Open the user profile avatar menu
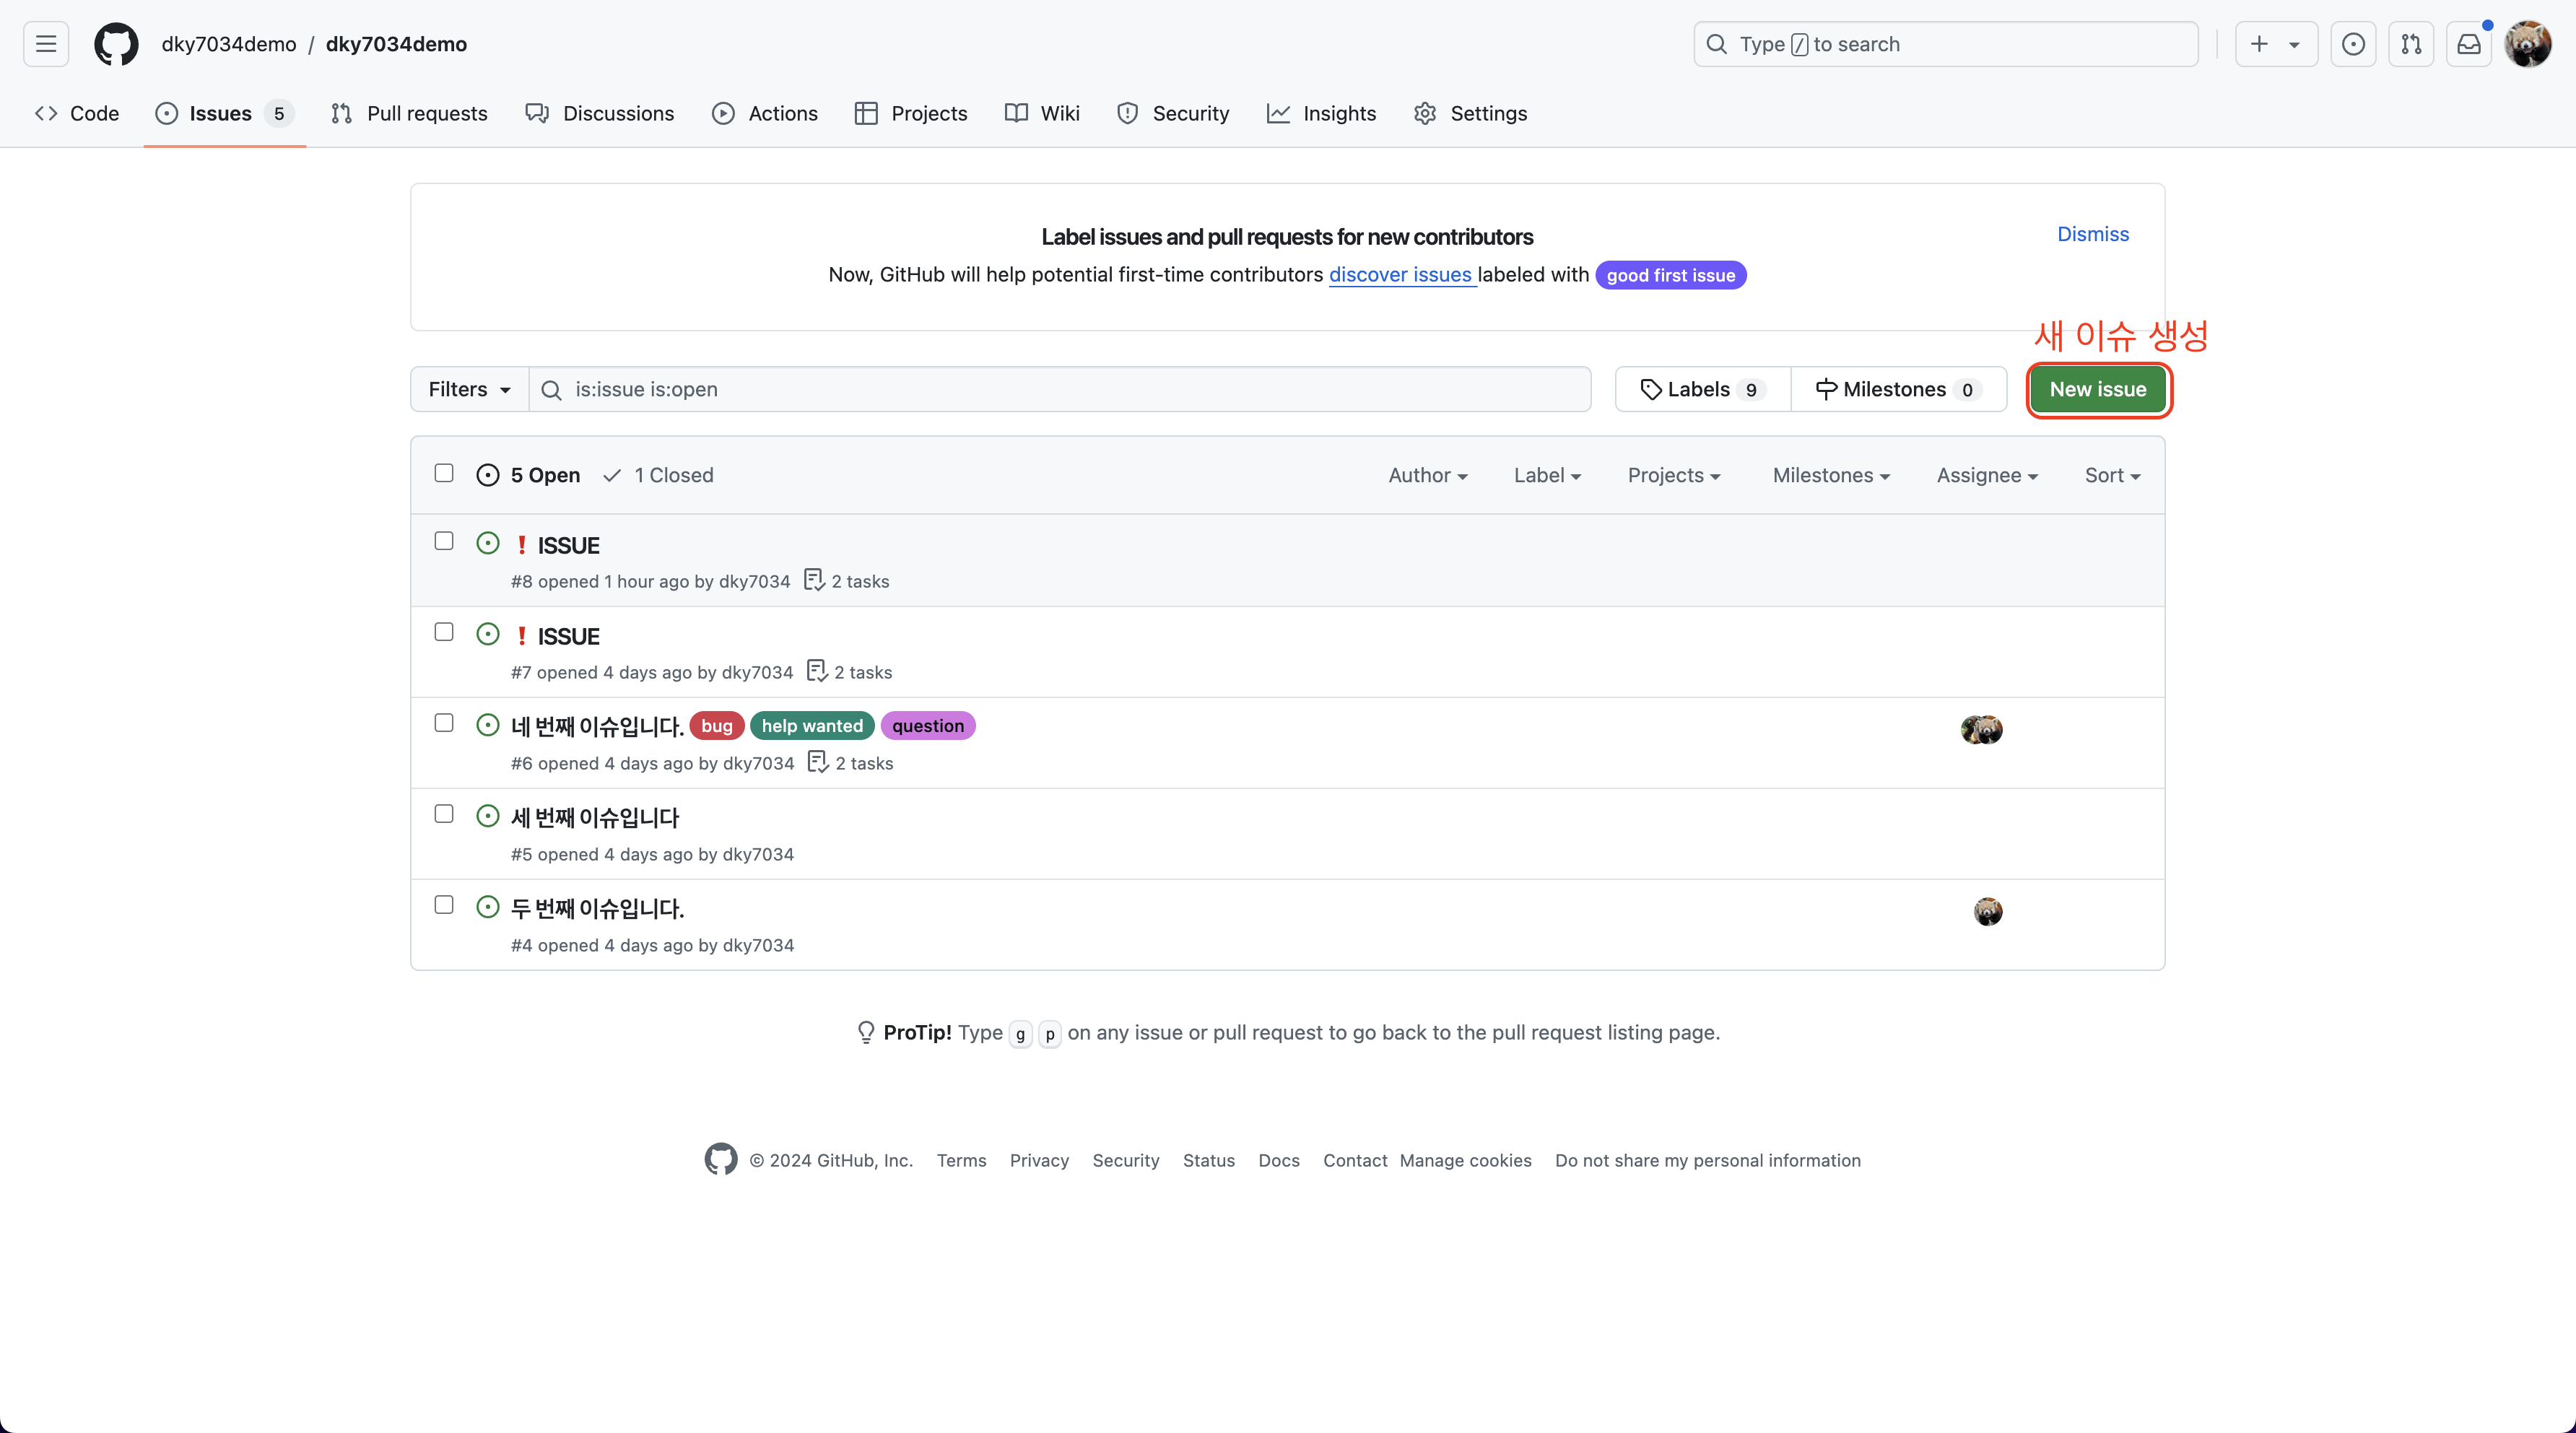 pos(2527,44)
